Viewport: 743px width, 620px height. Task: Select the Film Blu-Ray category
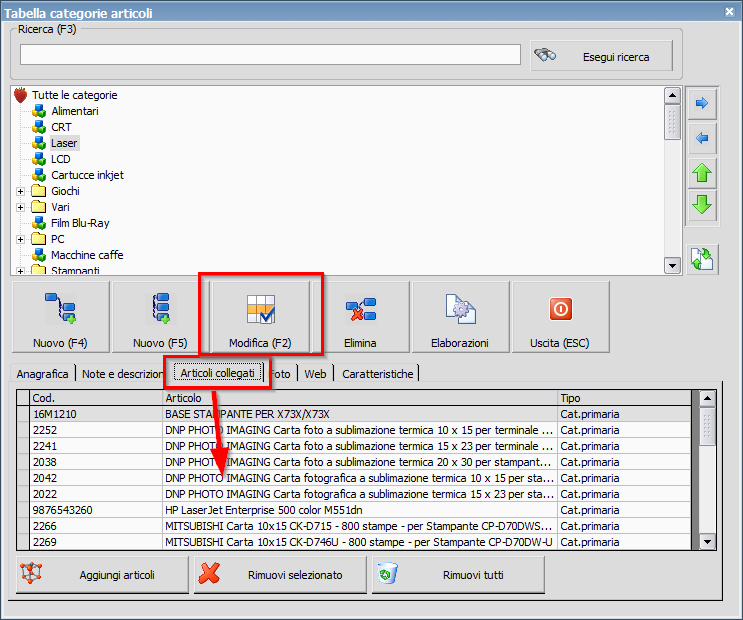point(80,223)
